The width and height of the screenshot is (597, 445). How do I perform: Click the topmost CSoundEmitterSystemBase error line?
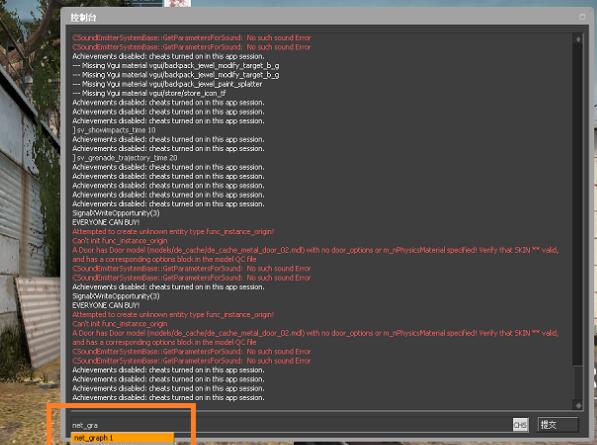[192, 38]
